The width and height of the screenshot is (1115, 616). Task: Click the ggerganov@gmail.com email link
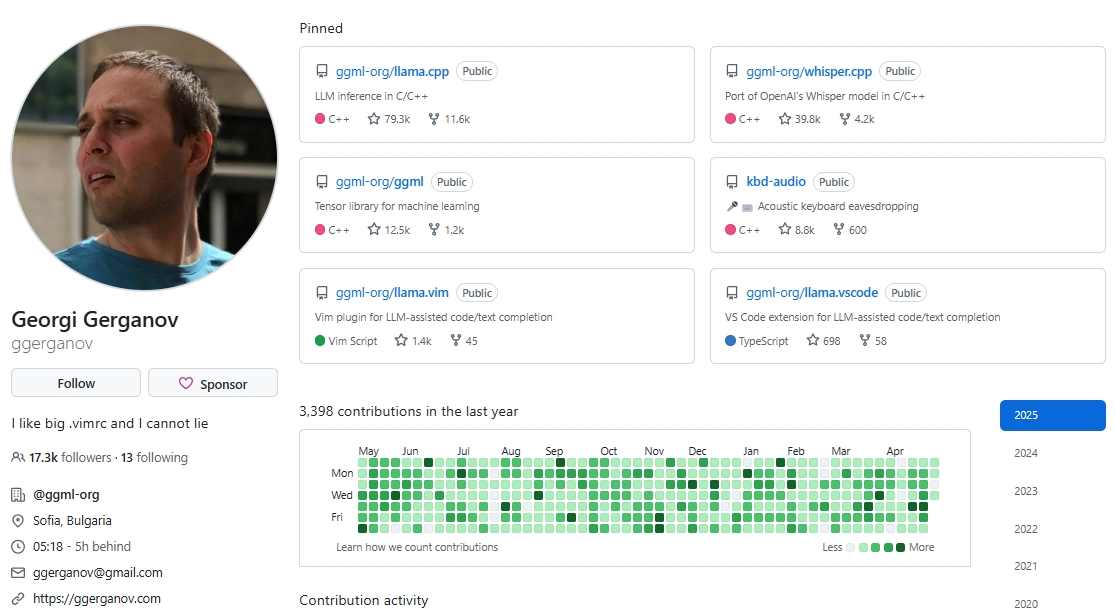97,573
